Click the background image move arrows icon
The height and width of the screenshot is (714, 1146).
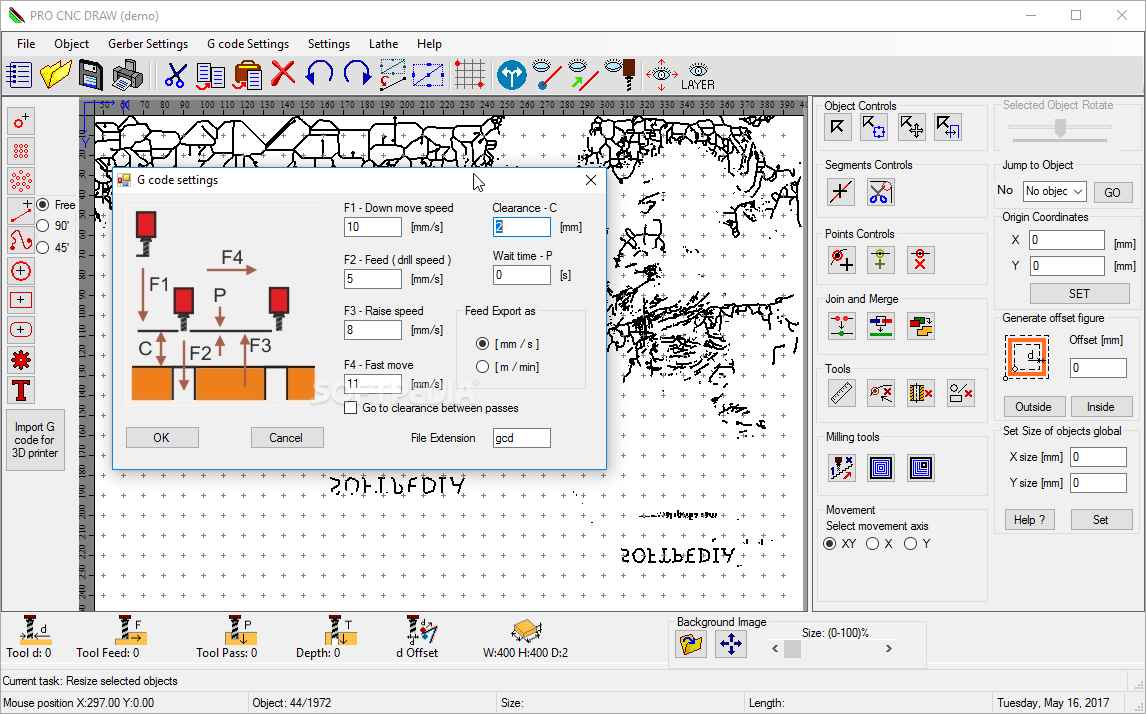(731, 644)
